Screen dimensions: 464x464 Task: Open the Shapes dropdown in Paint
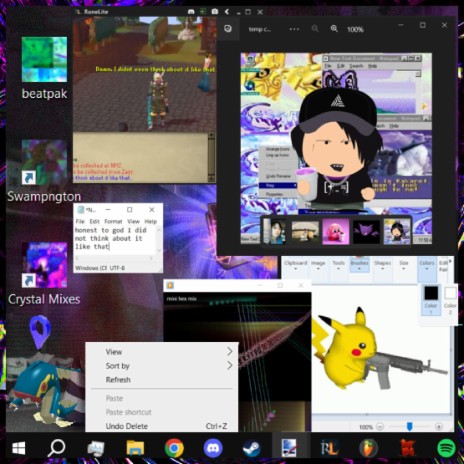tap(382, 265)
